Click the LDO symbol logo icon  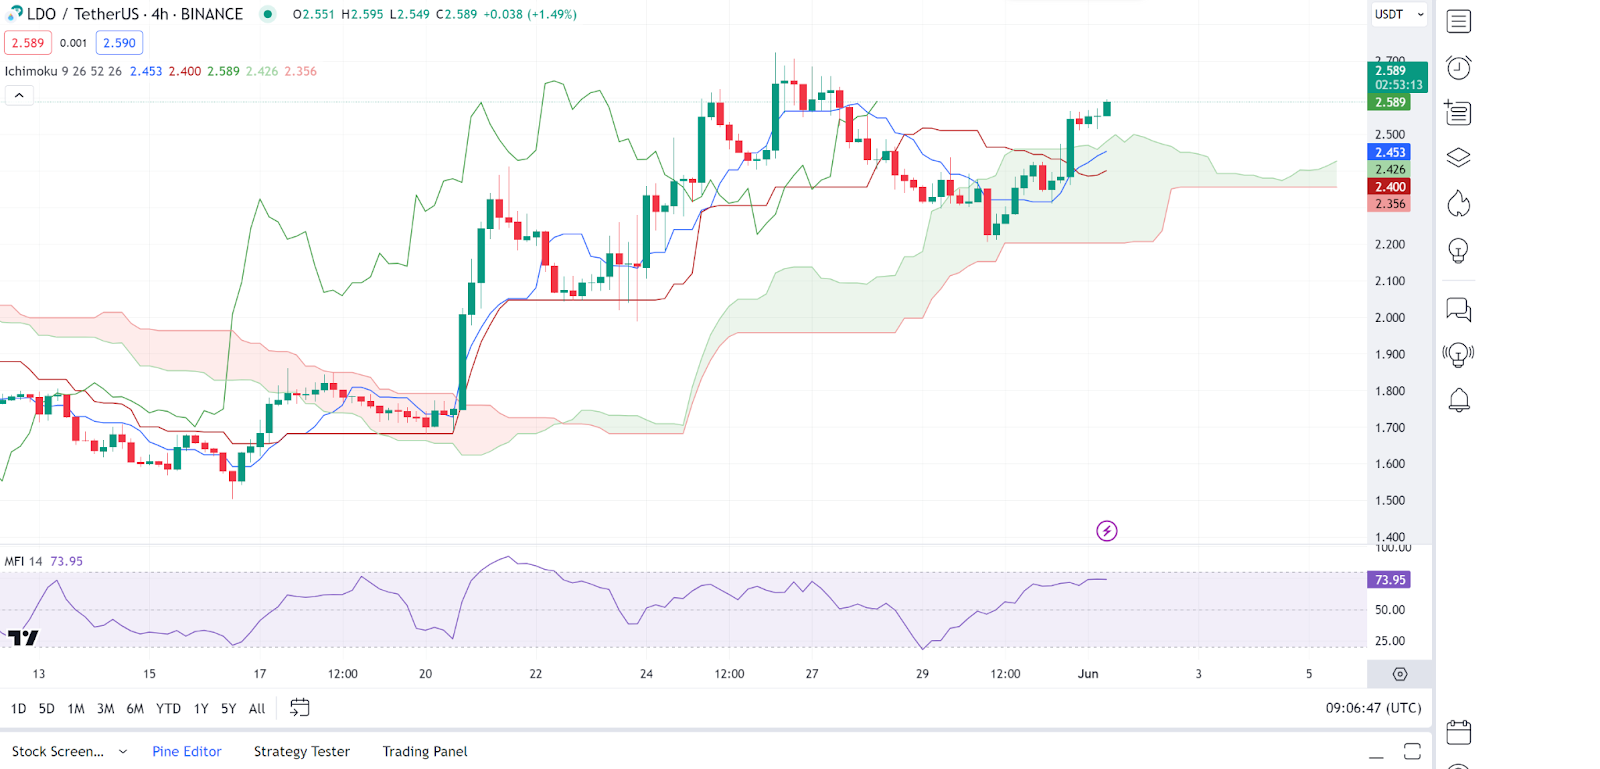click(x=14, y=13)
